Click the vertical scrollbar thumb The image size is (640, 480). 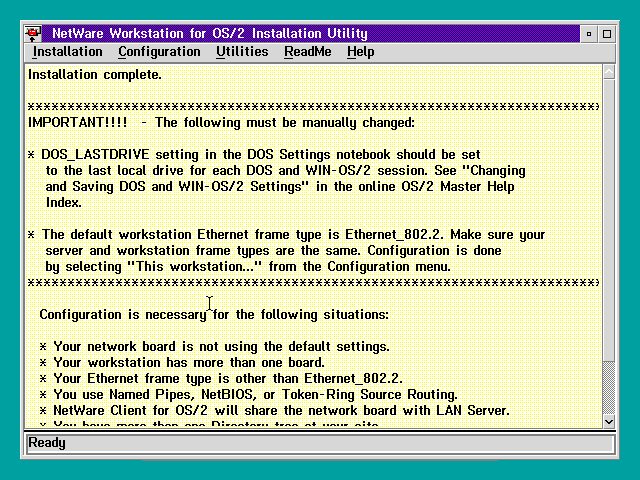(609, 220)
